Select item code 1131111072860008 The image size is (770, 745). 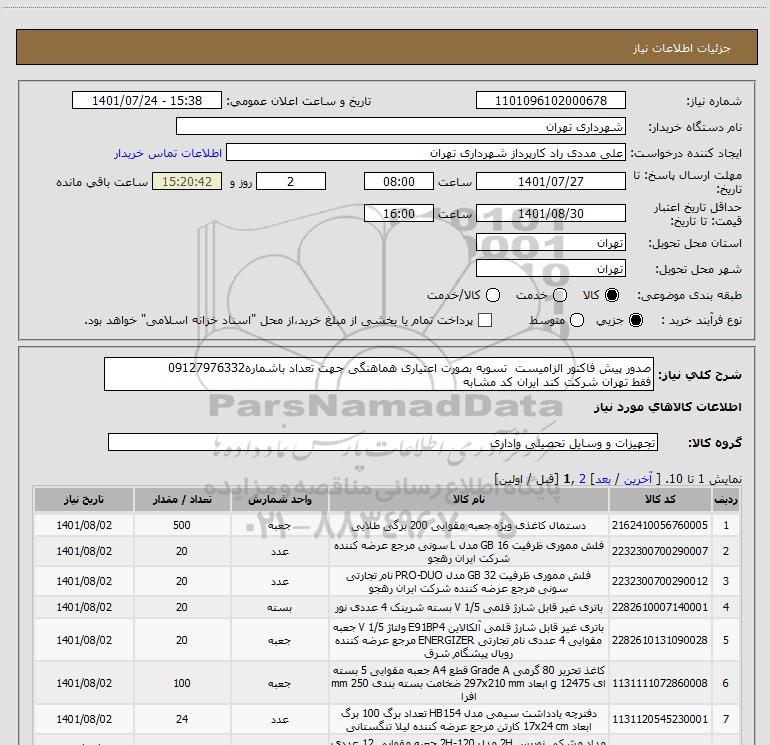pos(660,683)
